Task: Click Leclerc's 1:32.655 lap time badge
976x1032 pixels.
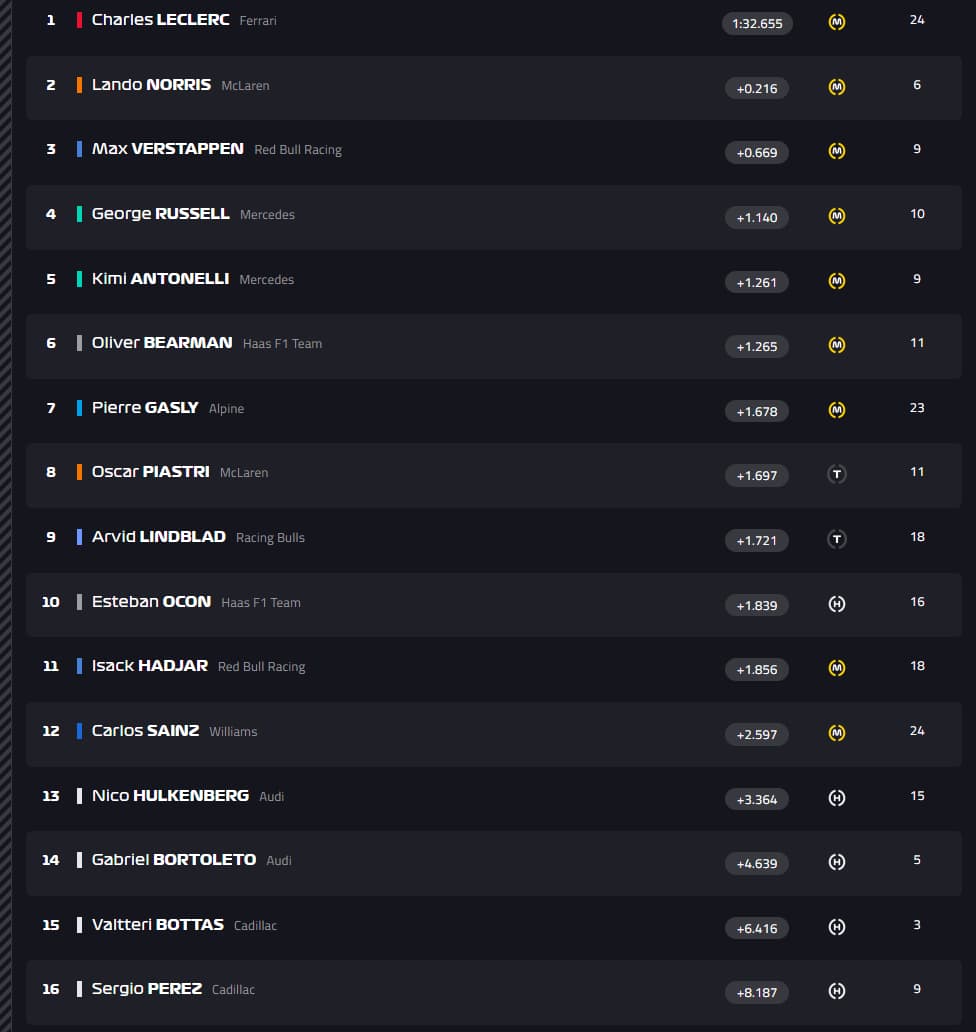Action: (757, 23)
